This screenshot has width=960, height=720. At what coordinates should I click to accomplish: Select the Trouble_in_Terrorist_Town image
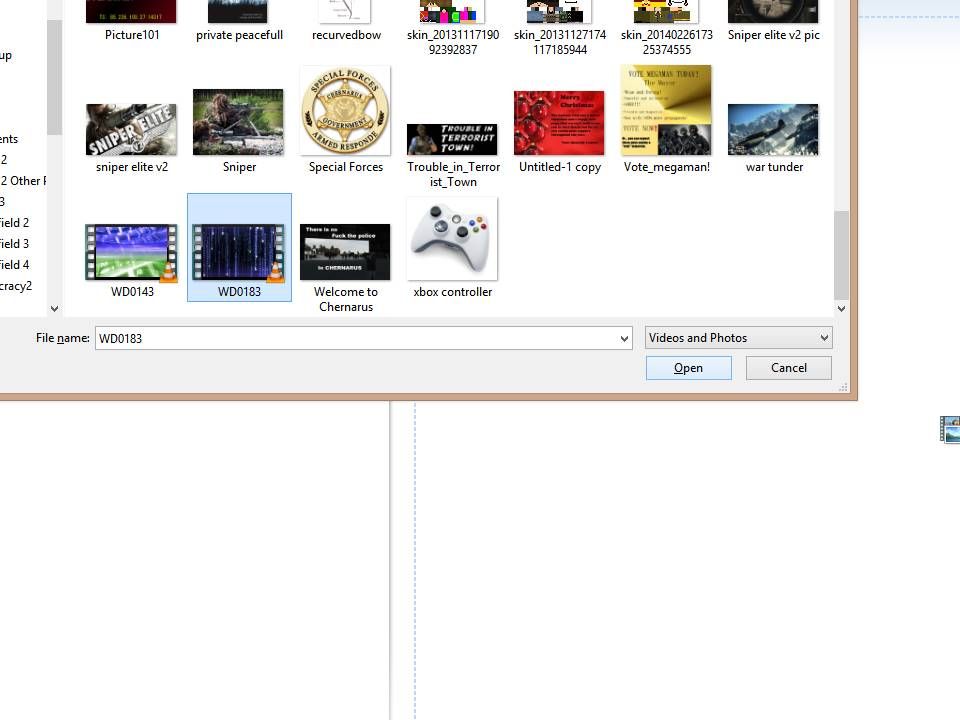coord(452,139)
